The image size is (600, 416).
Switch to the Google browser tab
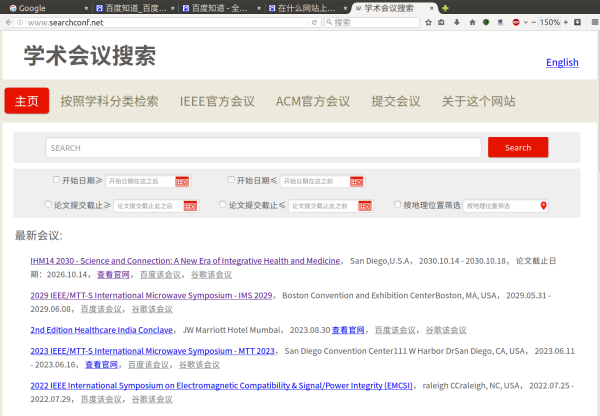point(30,7)
